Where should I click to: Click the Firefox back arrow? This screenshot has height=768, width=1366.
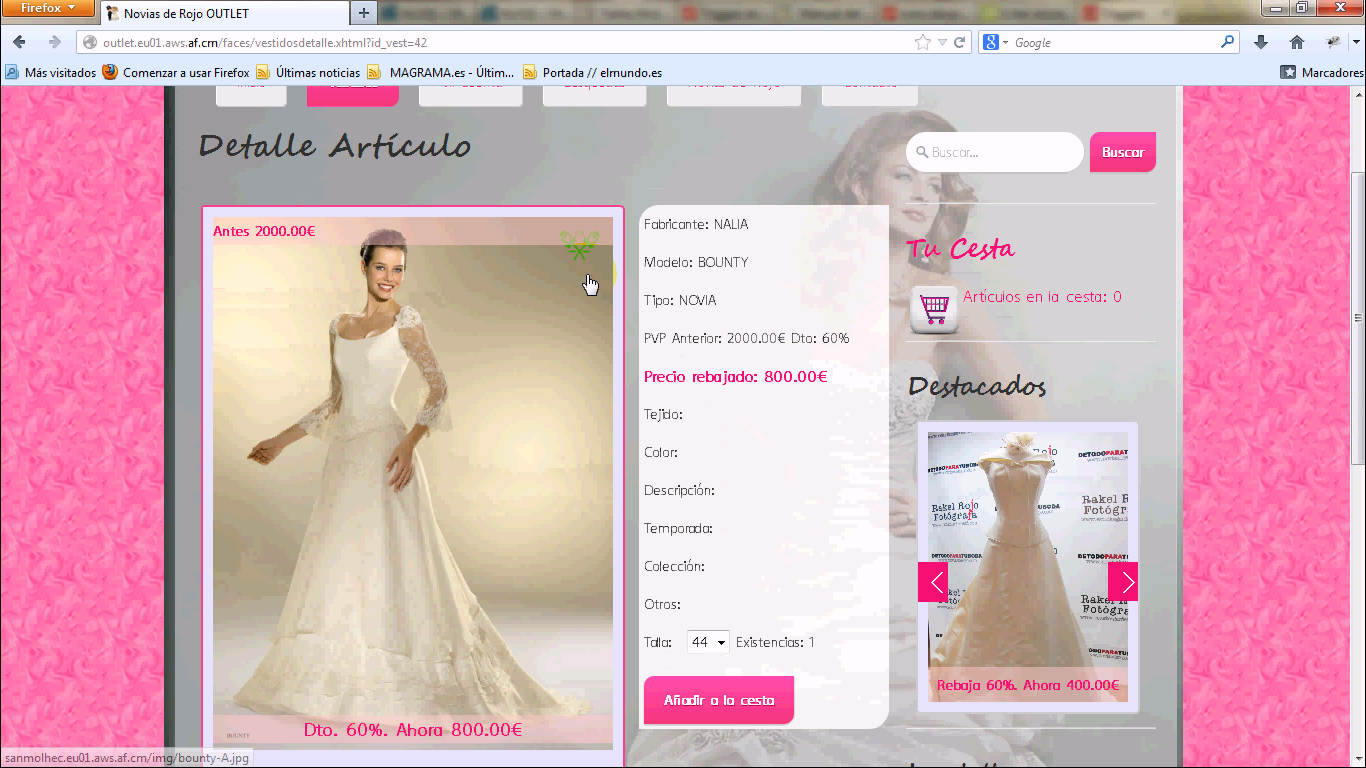(x=19, y=42)
